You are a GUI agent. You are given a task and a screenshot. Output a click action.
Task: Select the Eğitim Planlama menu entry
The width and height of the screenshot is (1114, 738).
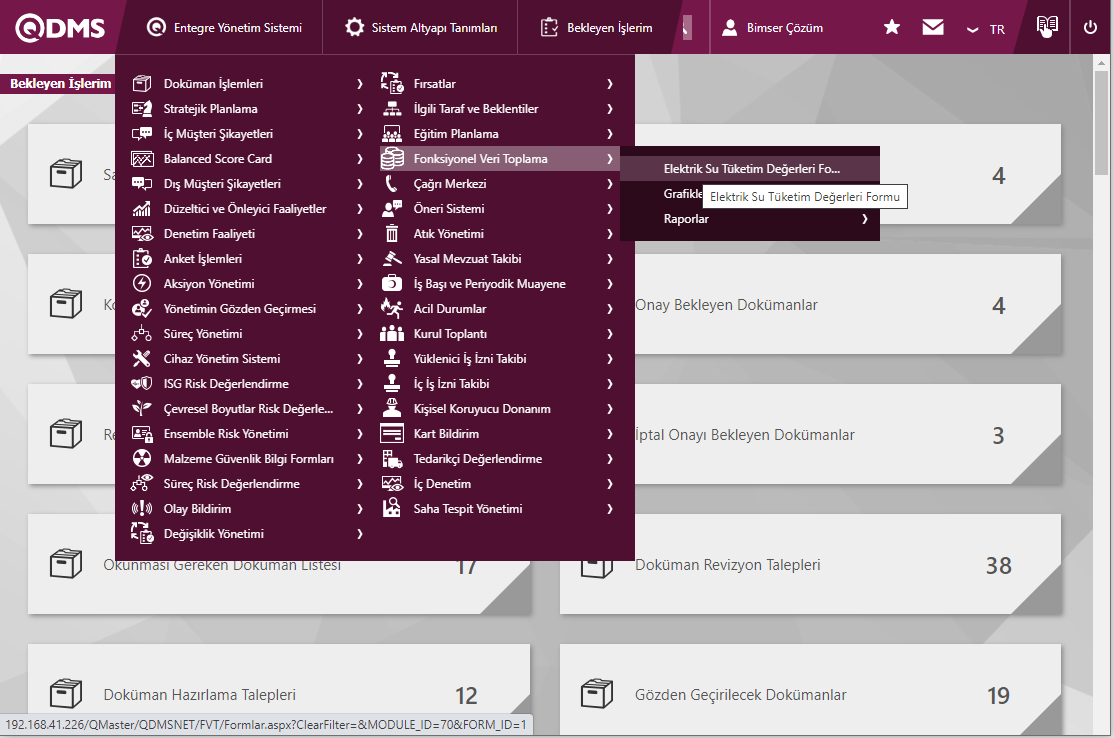point(456,134)
